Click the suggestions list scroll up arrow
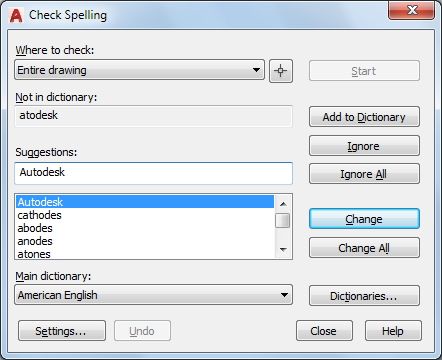This screenshot has width=442, height=360. (x=283, y=204)
